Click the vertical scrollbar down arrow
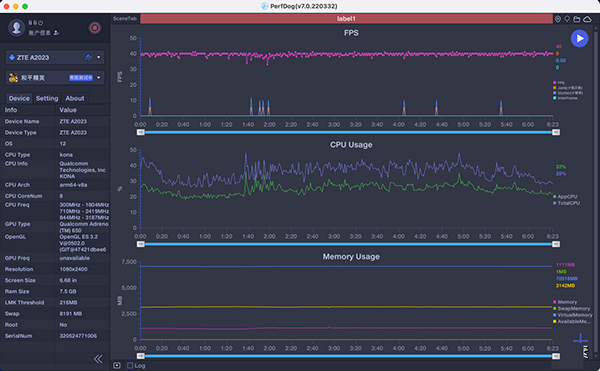Viewport: 600px width, 371px height. point(595,356)
